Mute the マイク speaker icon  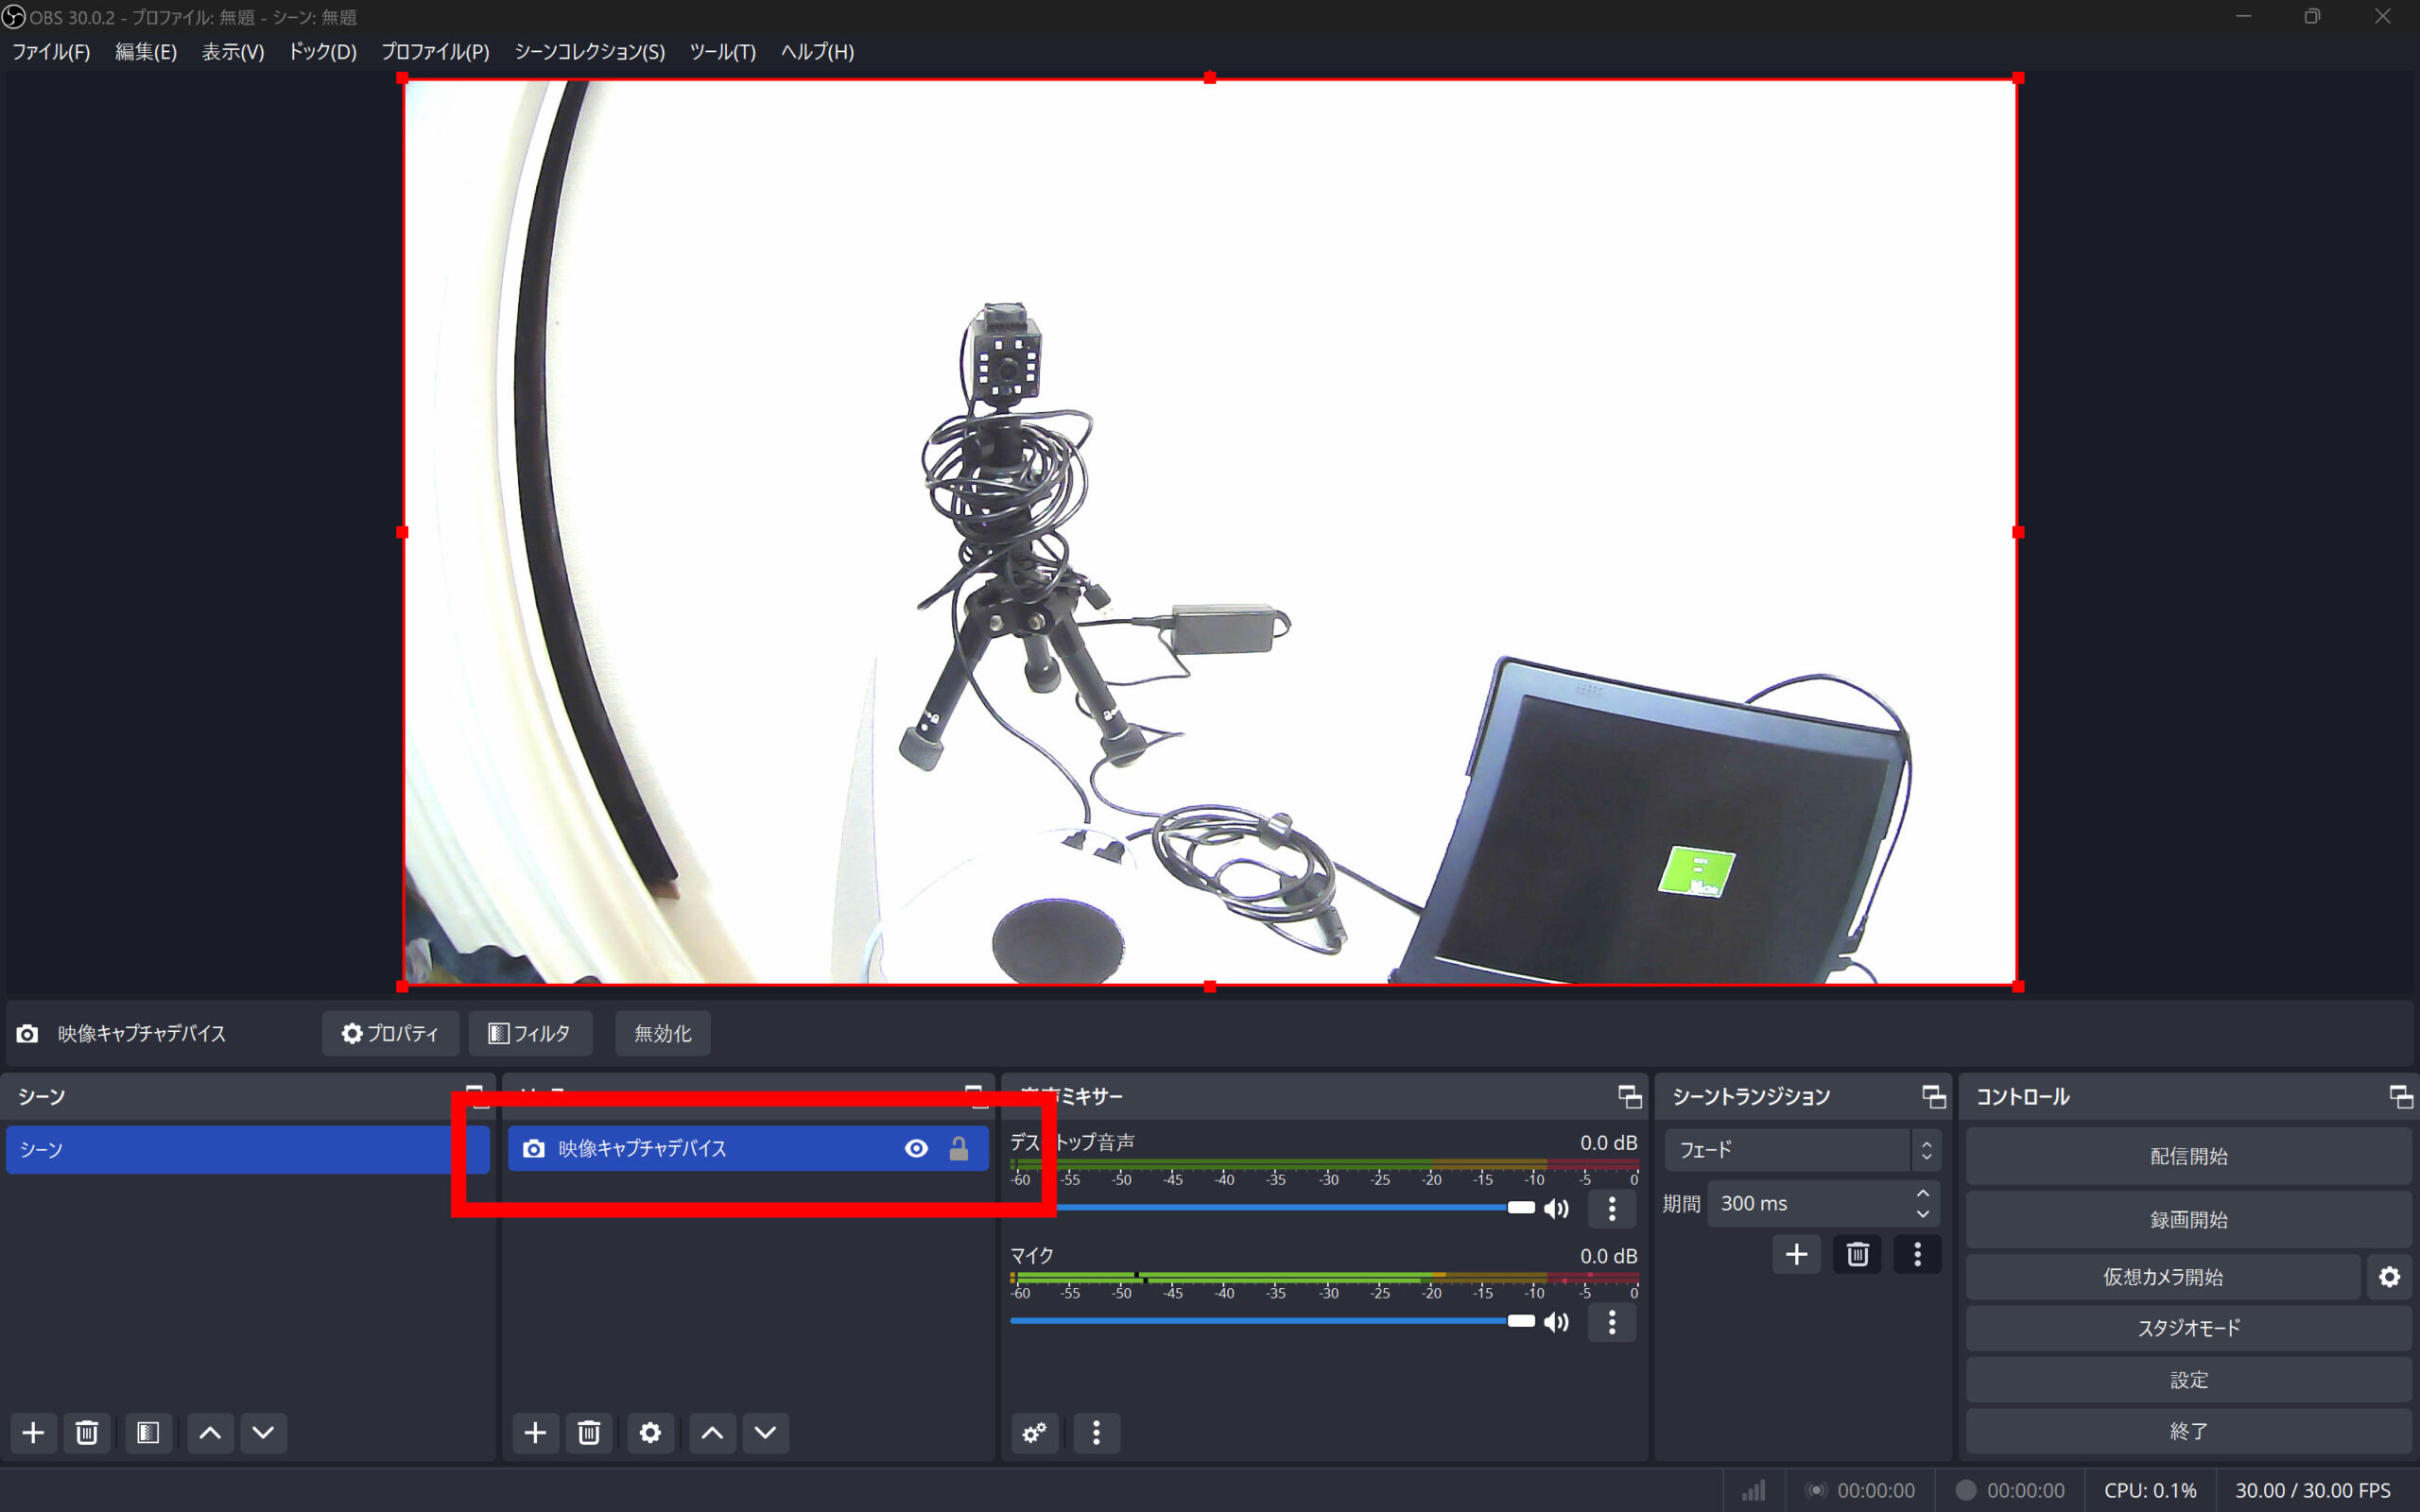(x=1556, y=1322)
